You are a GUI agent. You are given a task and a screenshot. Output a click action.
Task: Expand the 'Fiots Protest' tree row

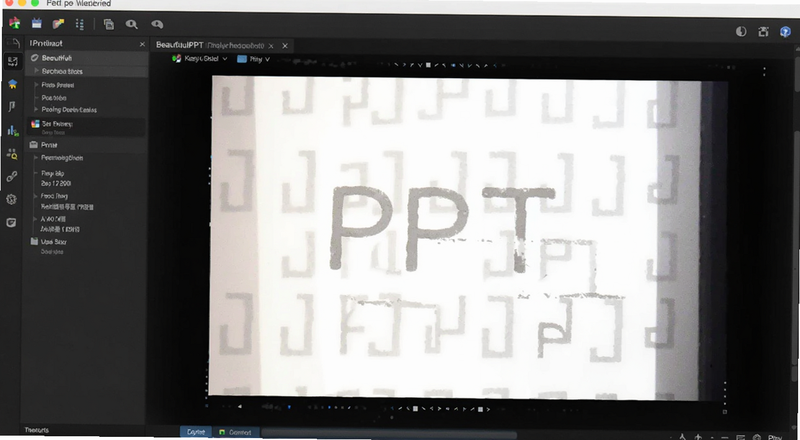coord(36,85)
